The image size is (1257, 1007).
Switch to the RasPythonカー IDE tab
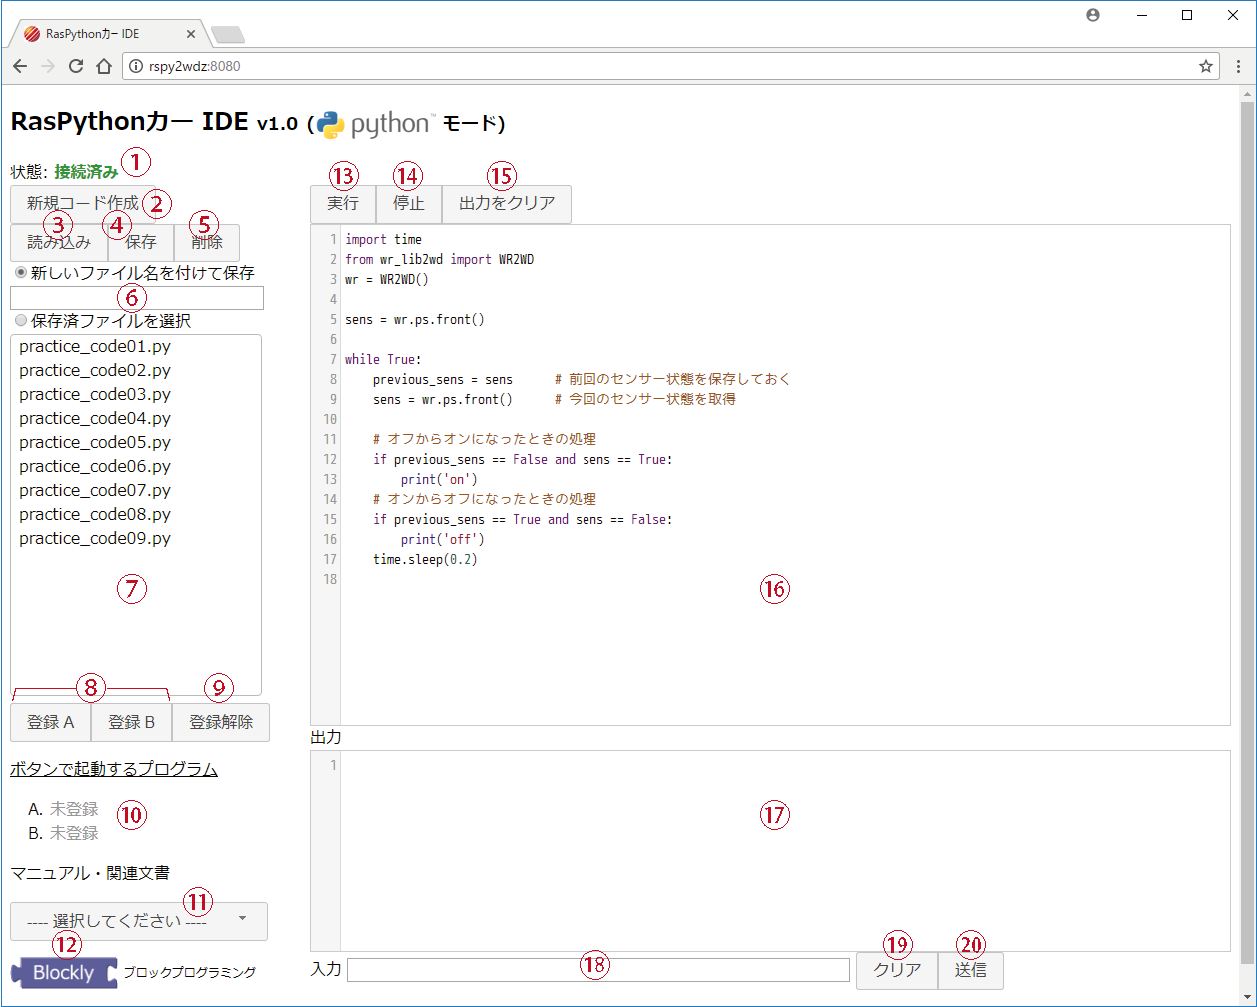click(110, 33)
